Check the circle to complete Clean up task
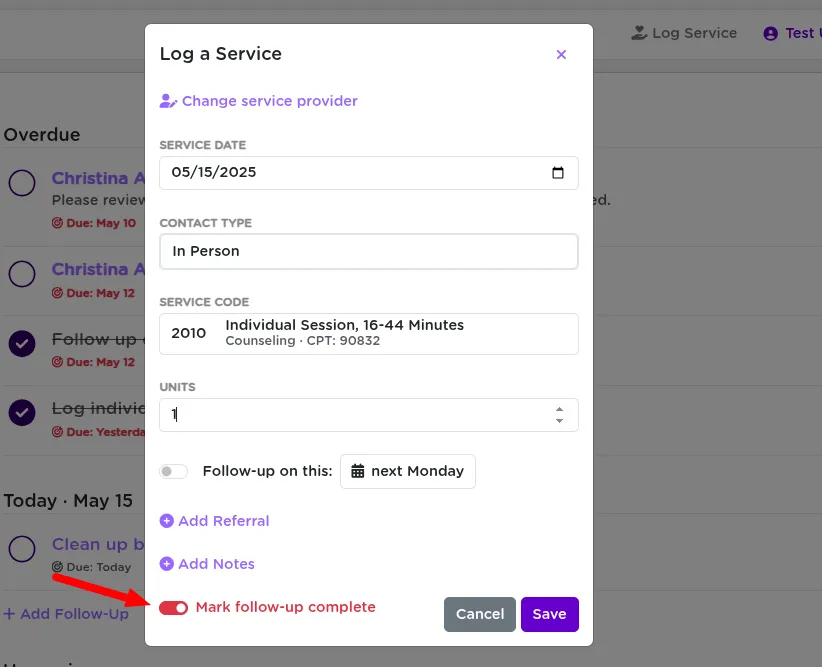 click(x=21, y=550)
